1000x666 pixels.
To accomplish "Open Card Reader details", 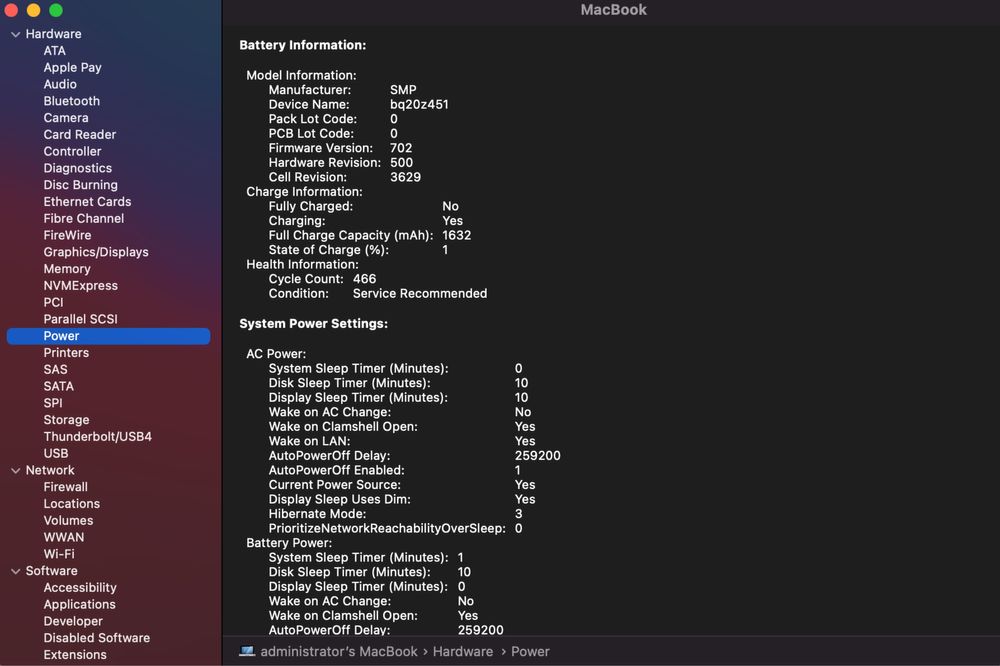I will tap(80, 135).
